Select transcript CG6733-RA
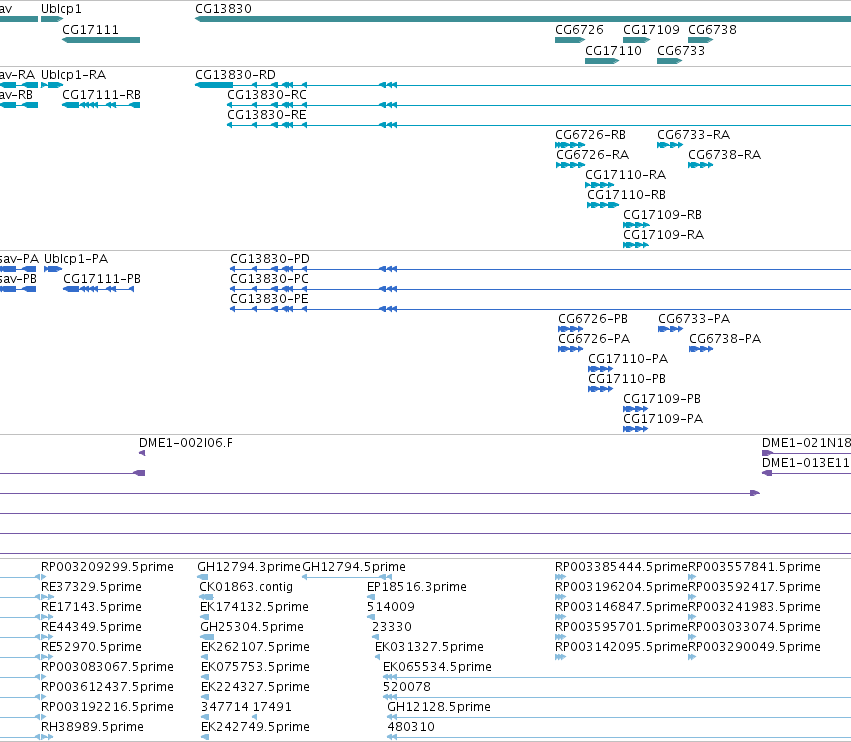 (x=694, y=135)
